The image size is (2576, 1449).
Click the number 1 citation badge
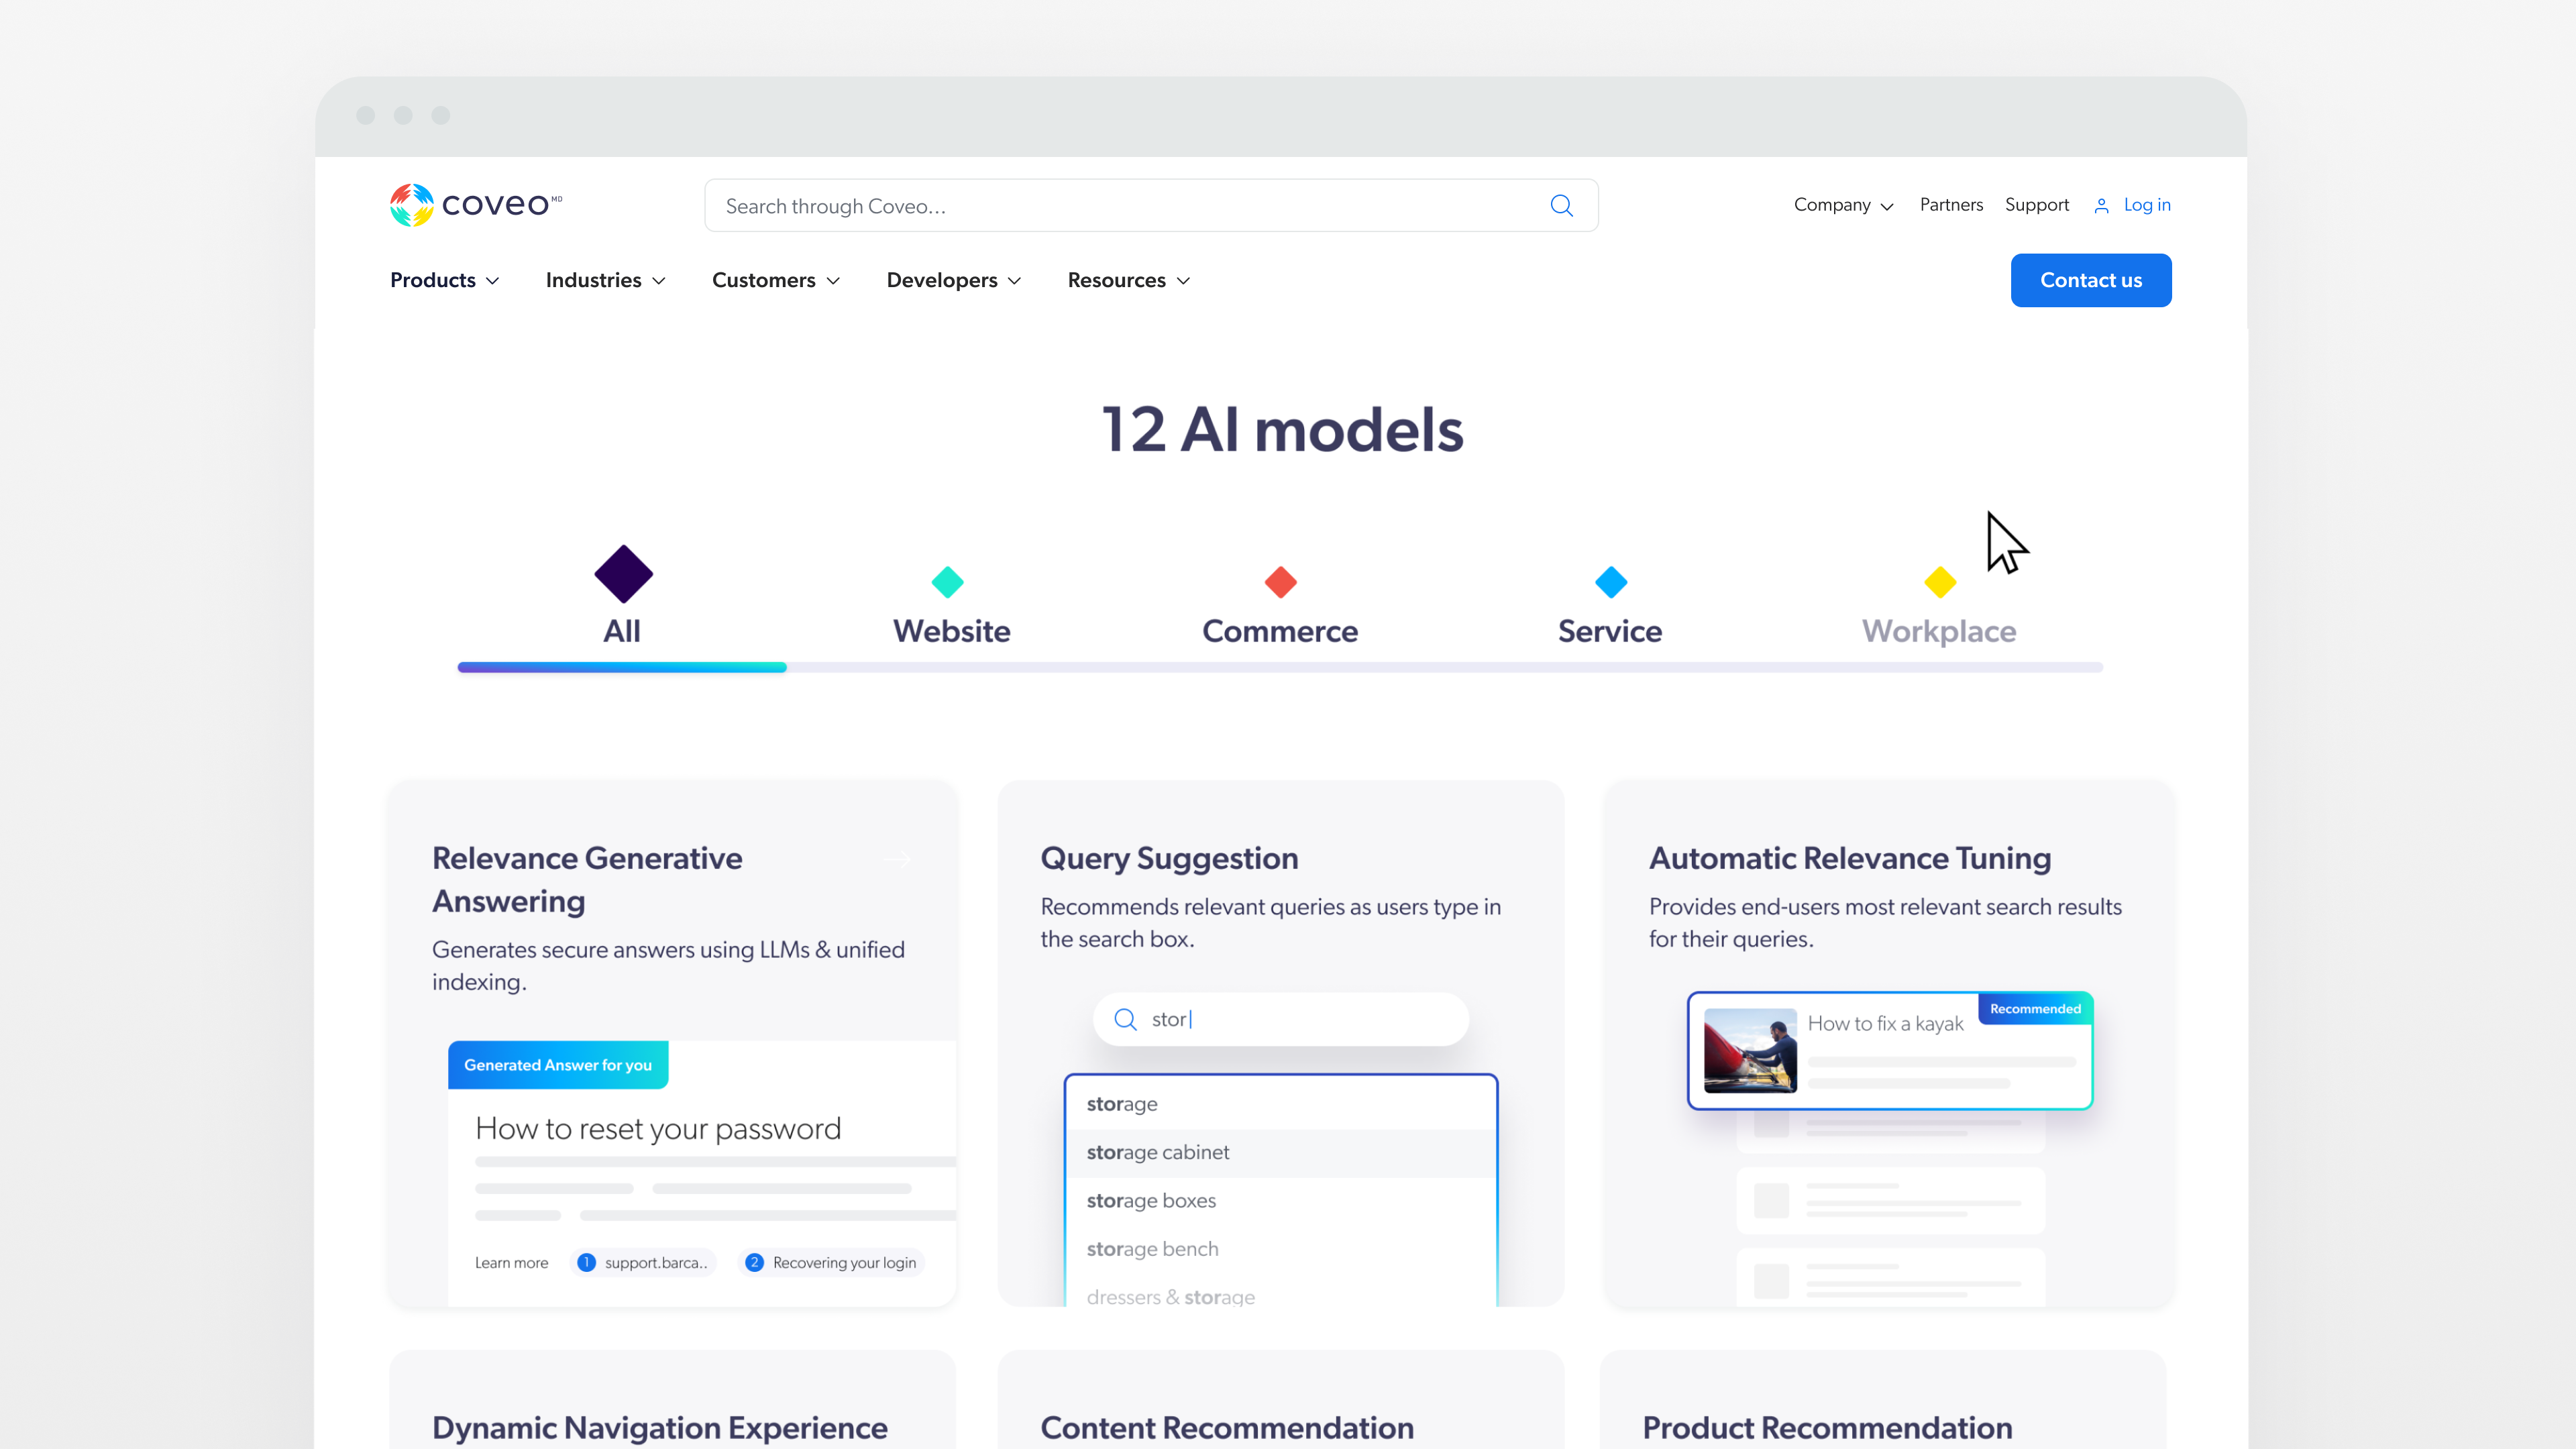[x=586, y=1262]
